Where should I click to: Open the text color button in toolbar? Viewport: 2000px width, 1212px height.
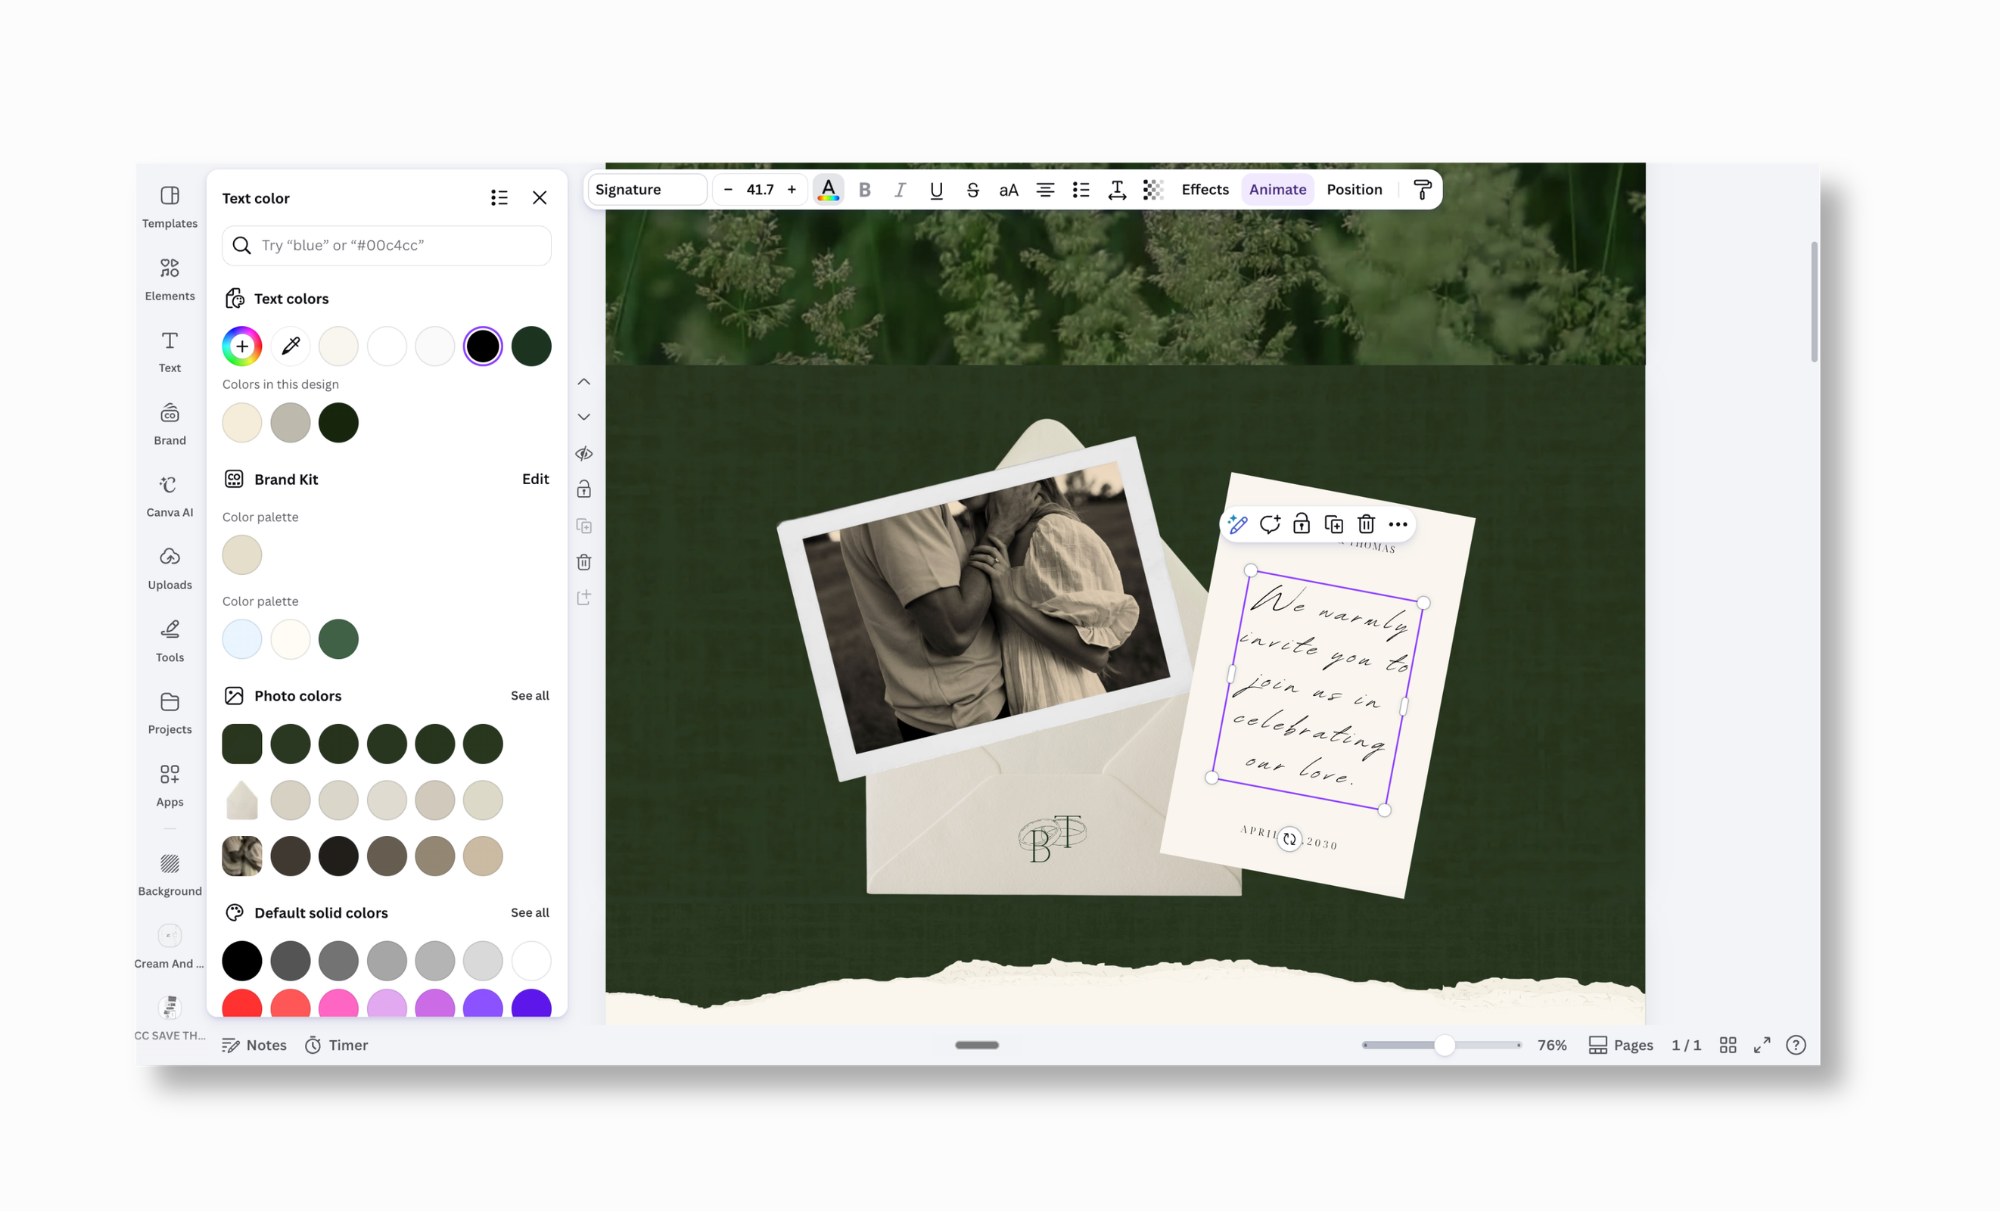[828, 190]
